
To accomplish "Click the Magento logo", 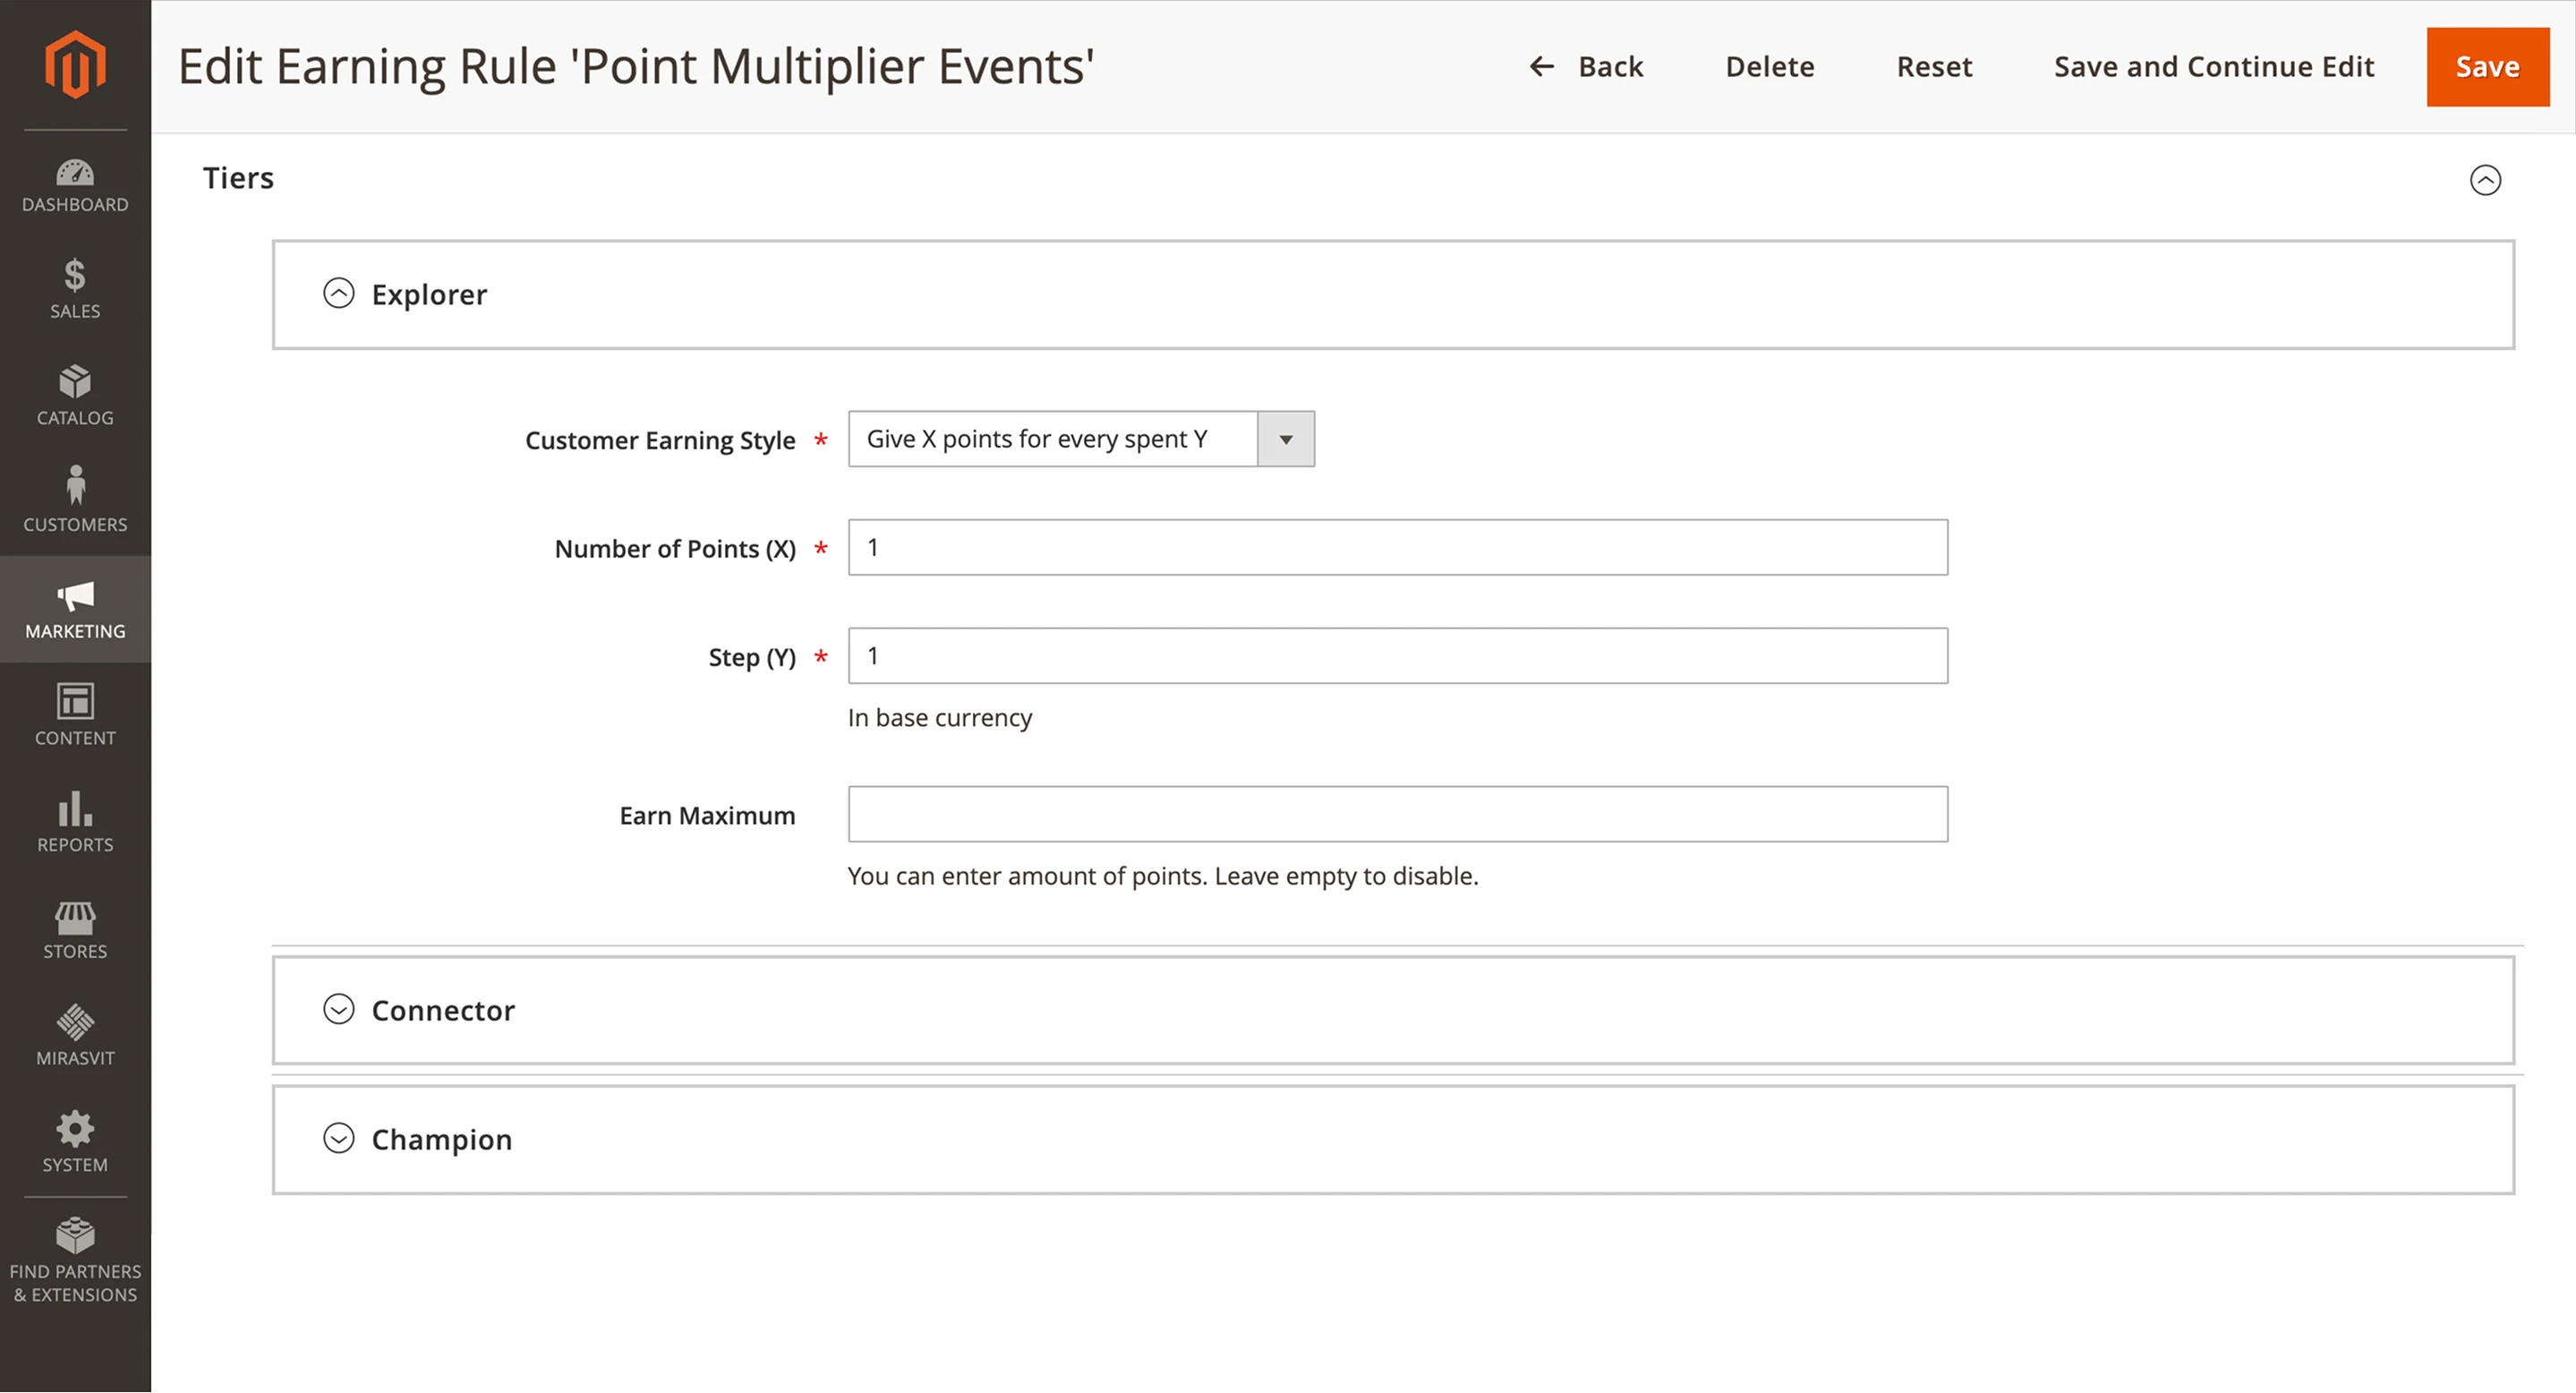I will (x=75, y=64).
